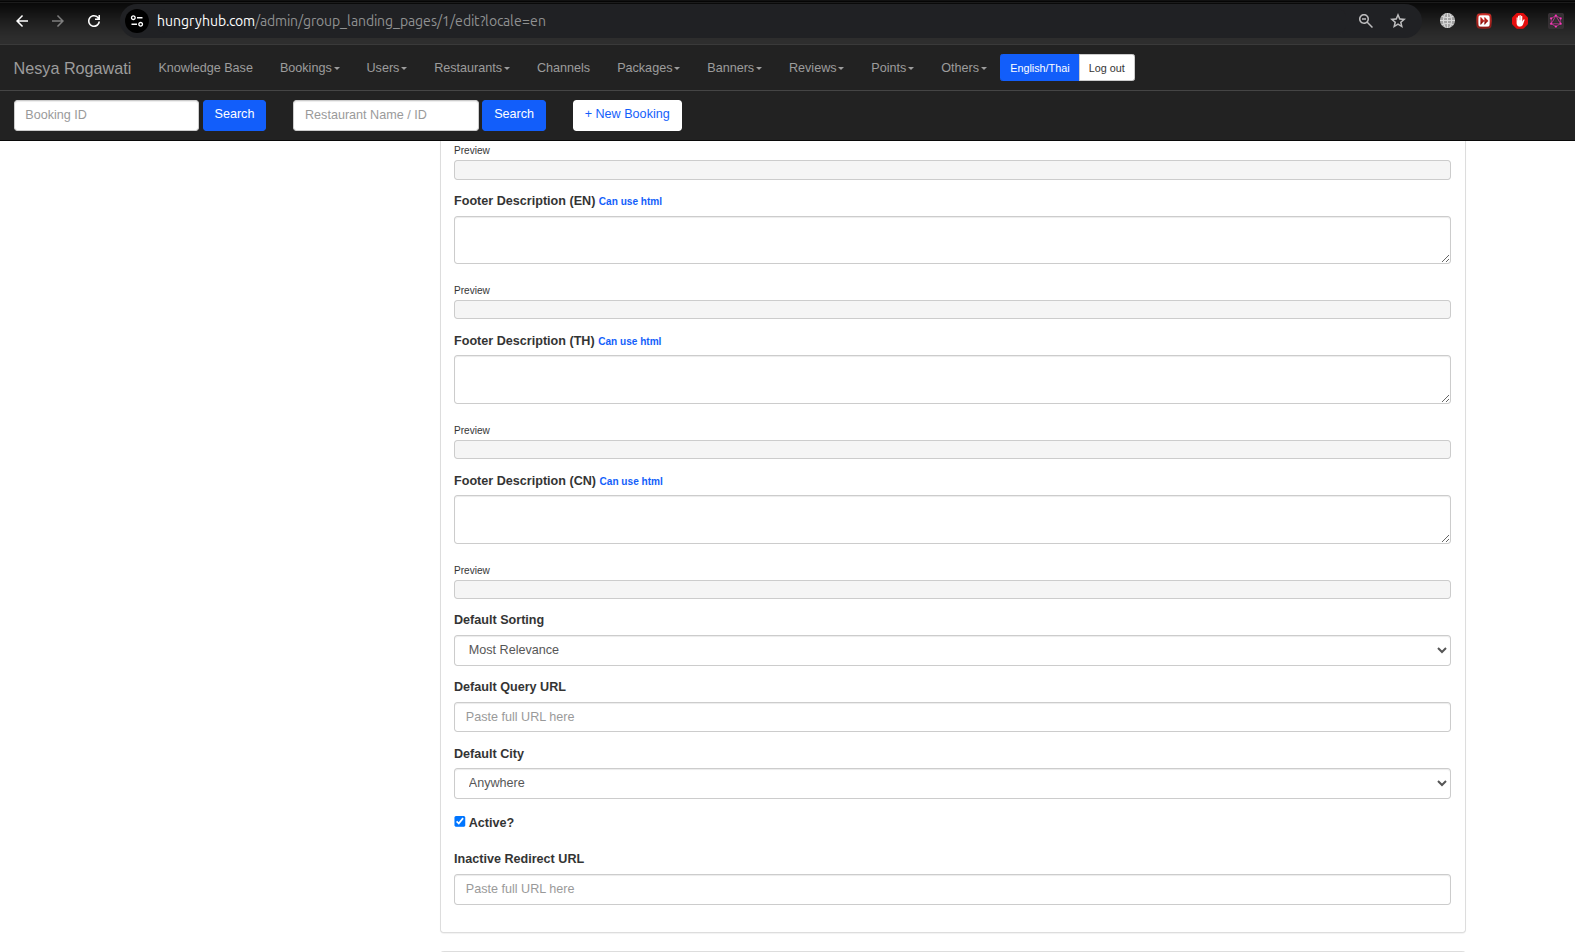
Task: Uncheck the Active? checkbox
Action: [x=460, y=822]
